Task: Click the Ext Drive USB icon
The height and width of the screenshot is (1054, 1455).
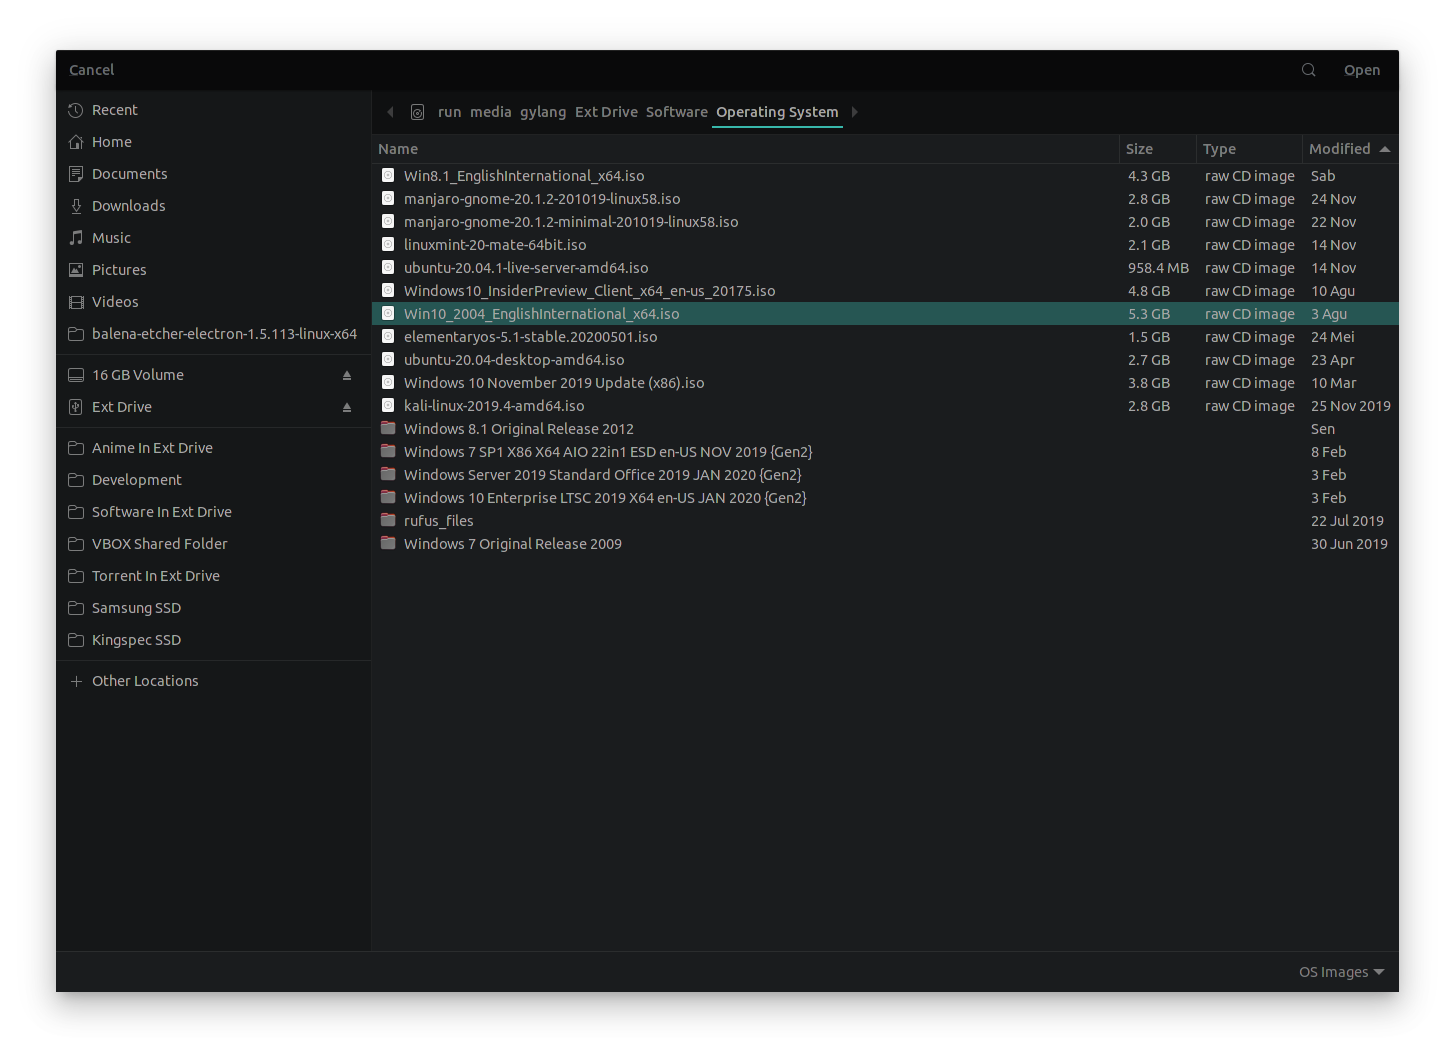Action: (x=76, y=407)
